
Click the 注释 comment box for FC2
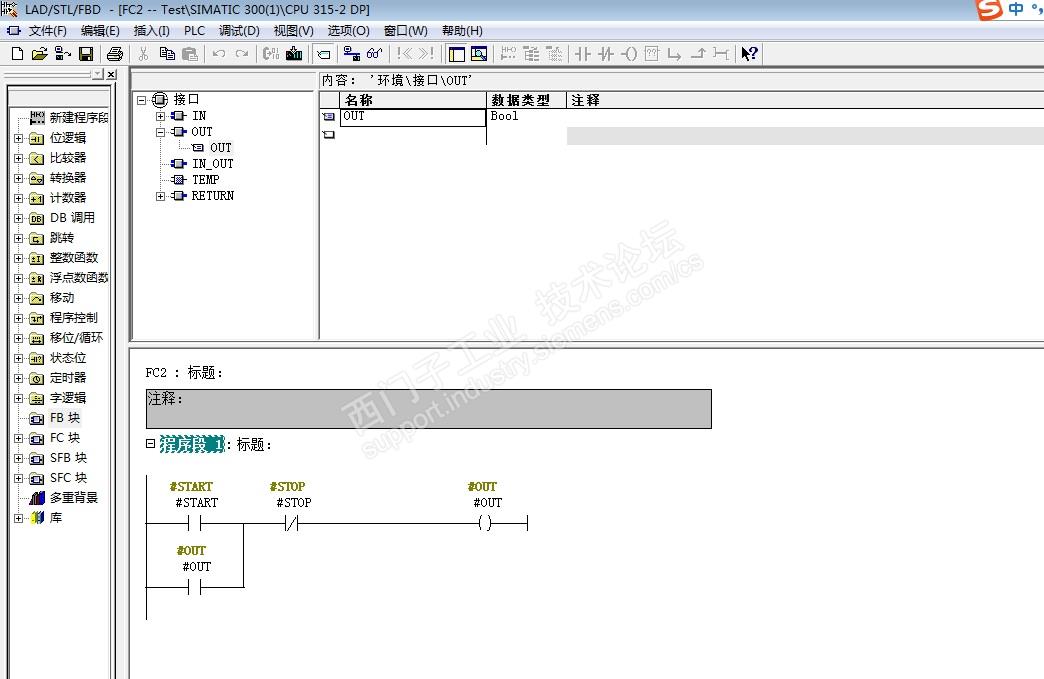[x=429, y=409]
